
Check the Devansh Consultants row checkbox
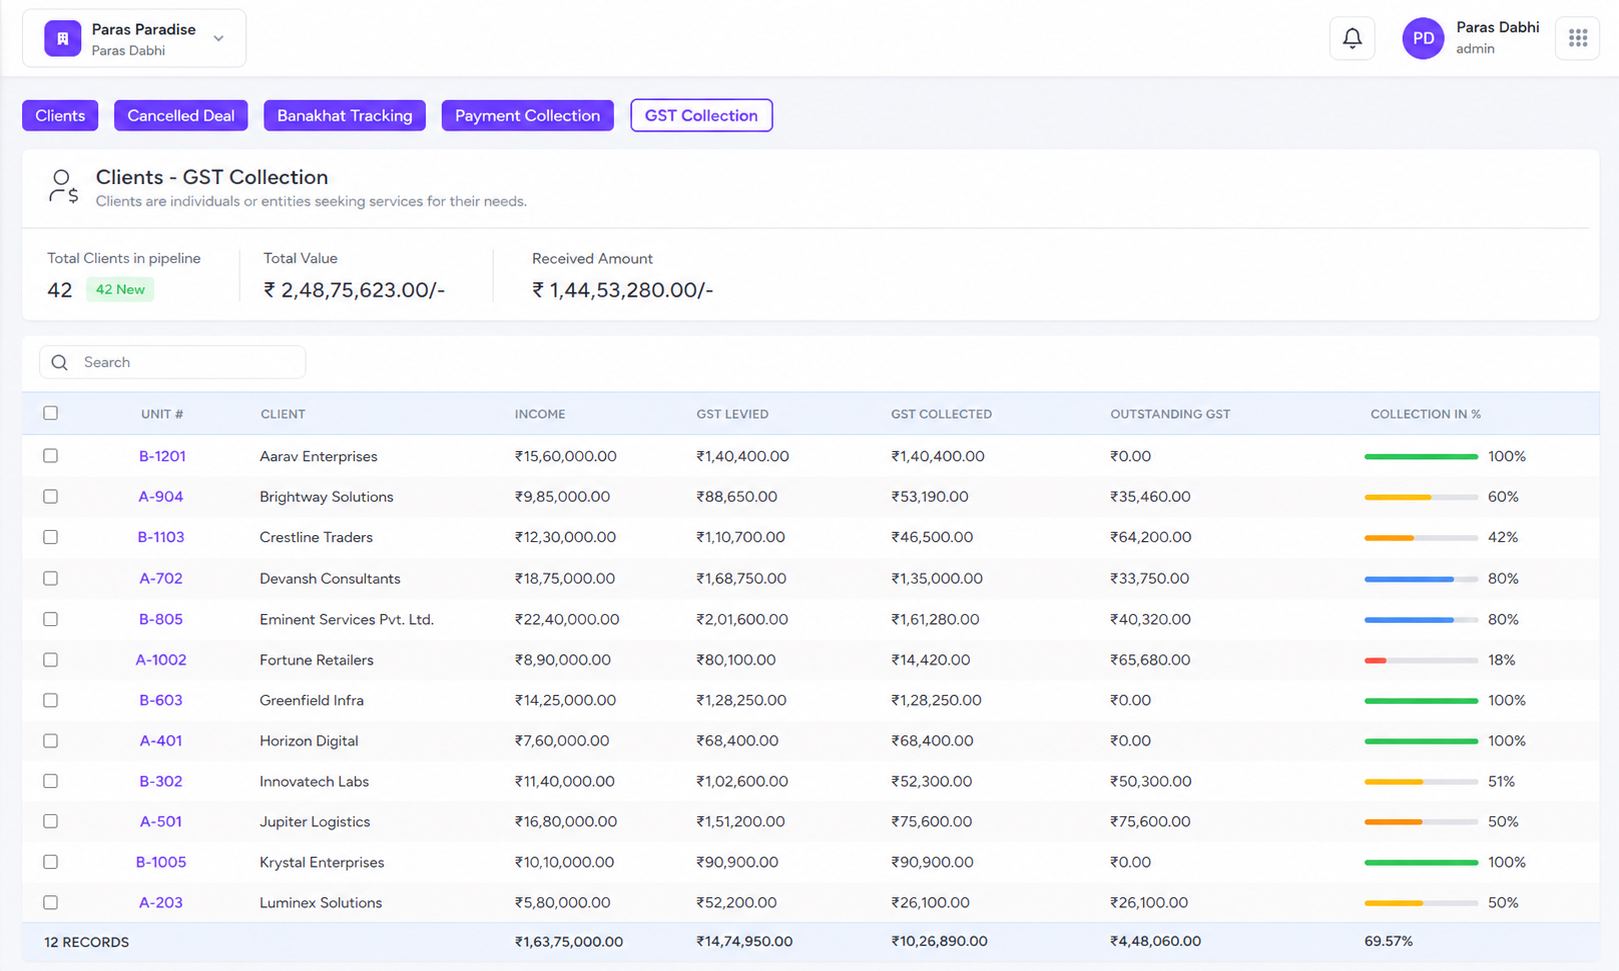point(51,578)
